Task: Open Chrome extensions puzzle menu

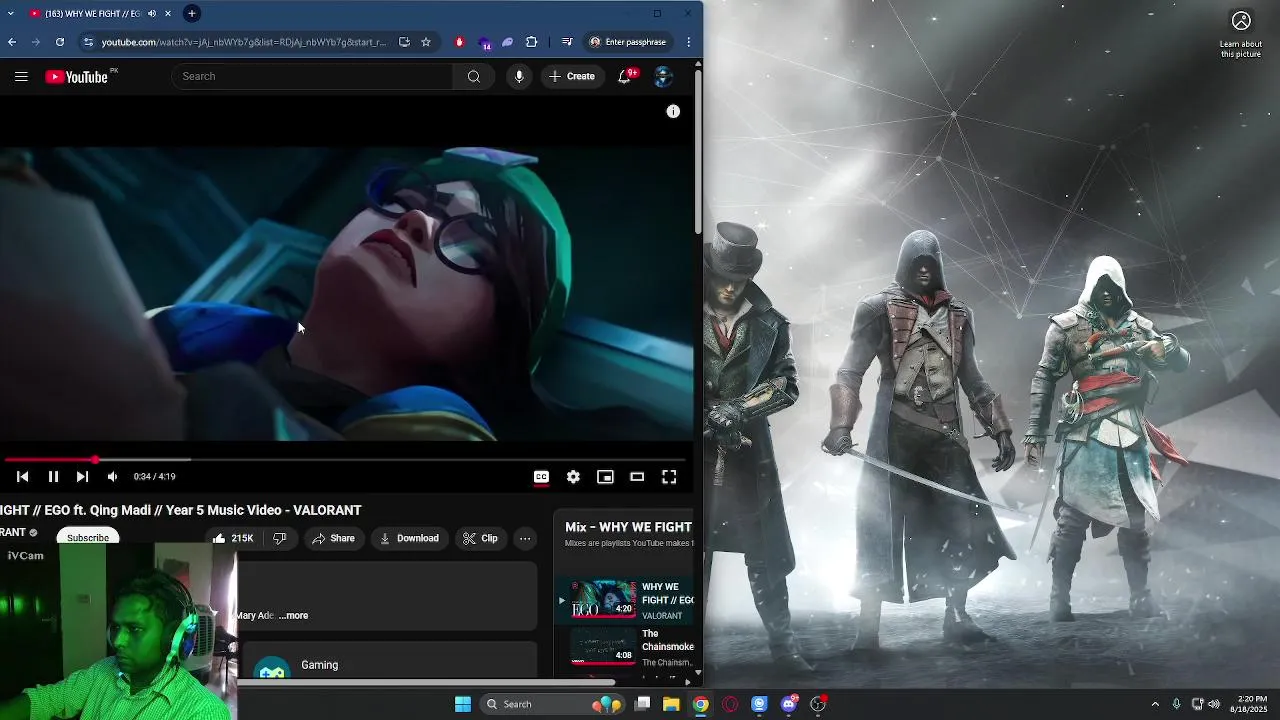Action: [531, 42]
